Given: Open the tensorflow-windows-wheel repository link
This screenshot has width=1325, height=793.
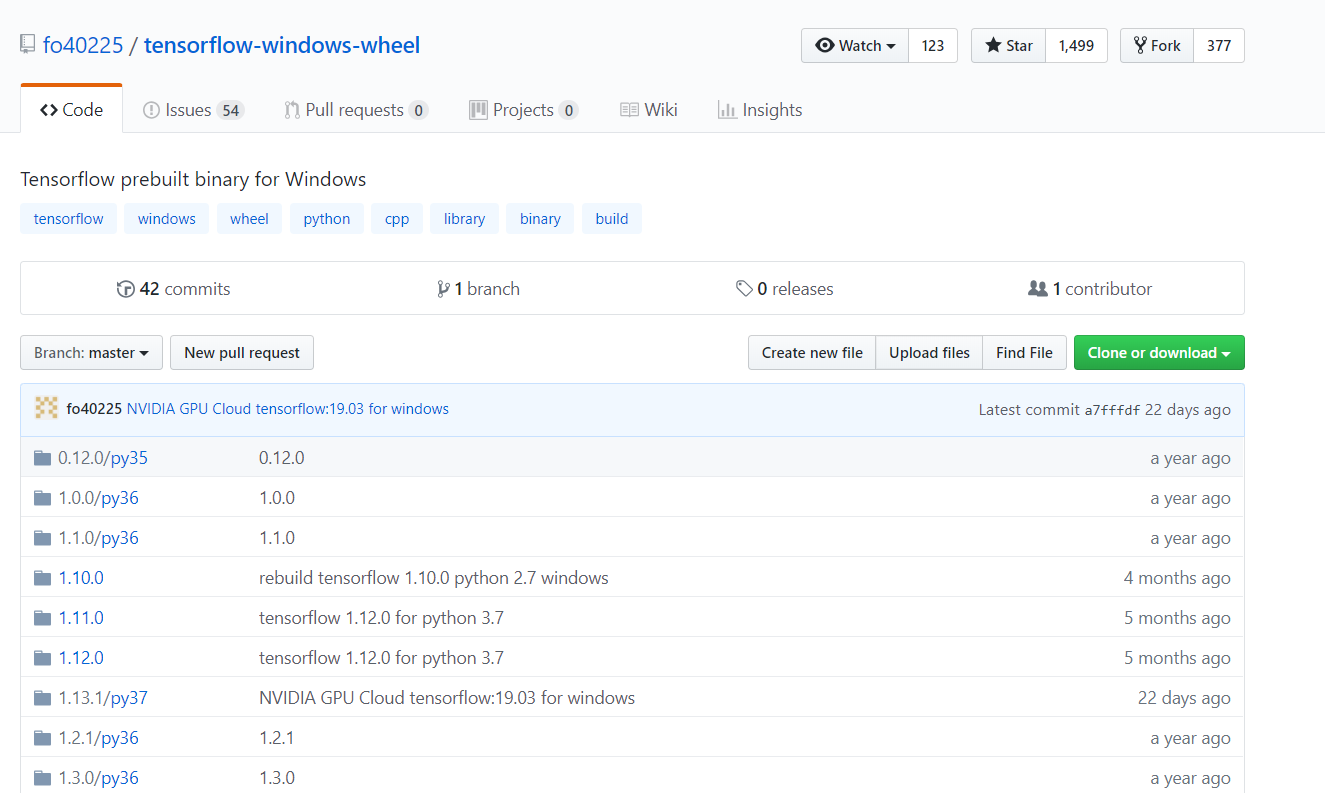Looking at the screenshot, I should coord(282,45).
